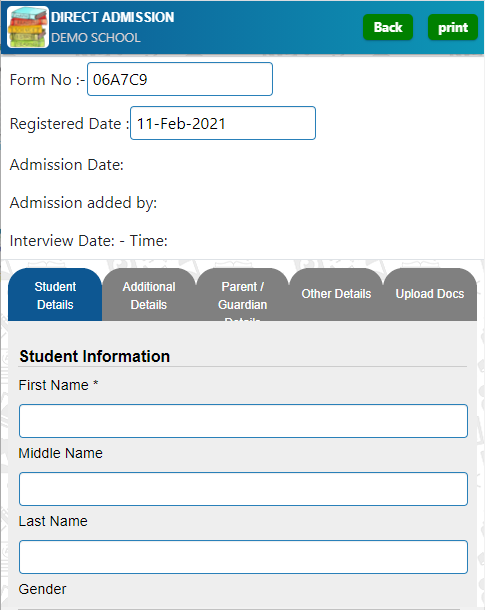Click the stacked books school logo

[28, 27]
